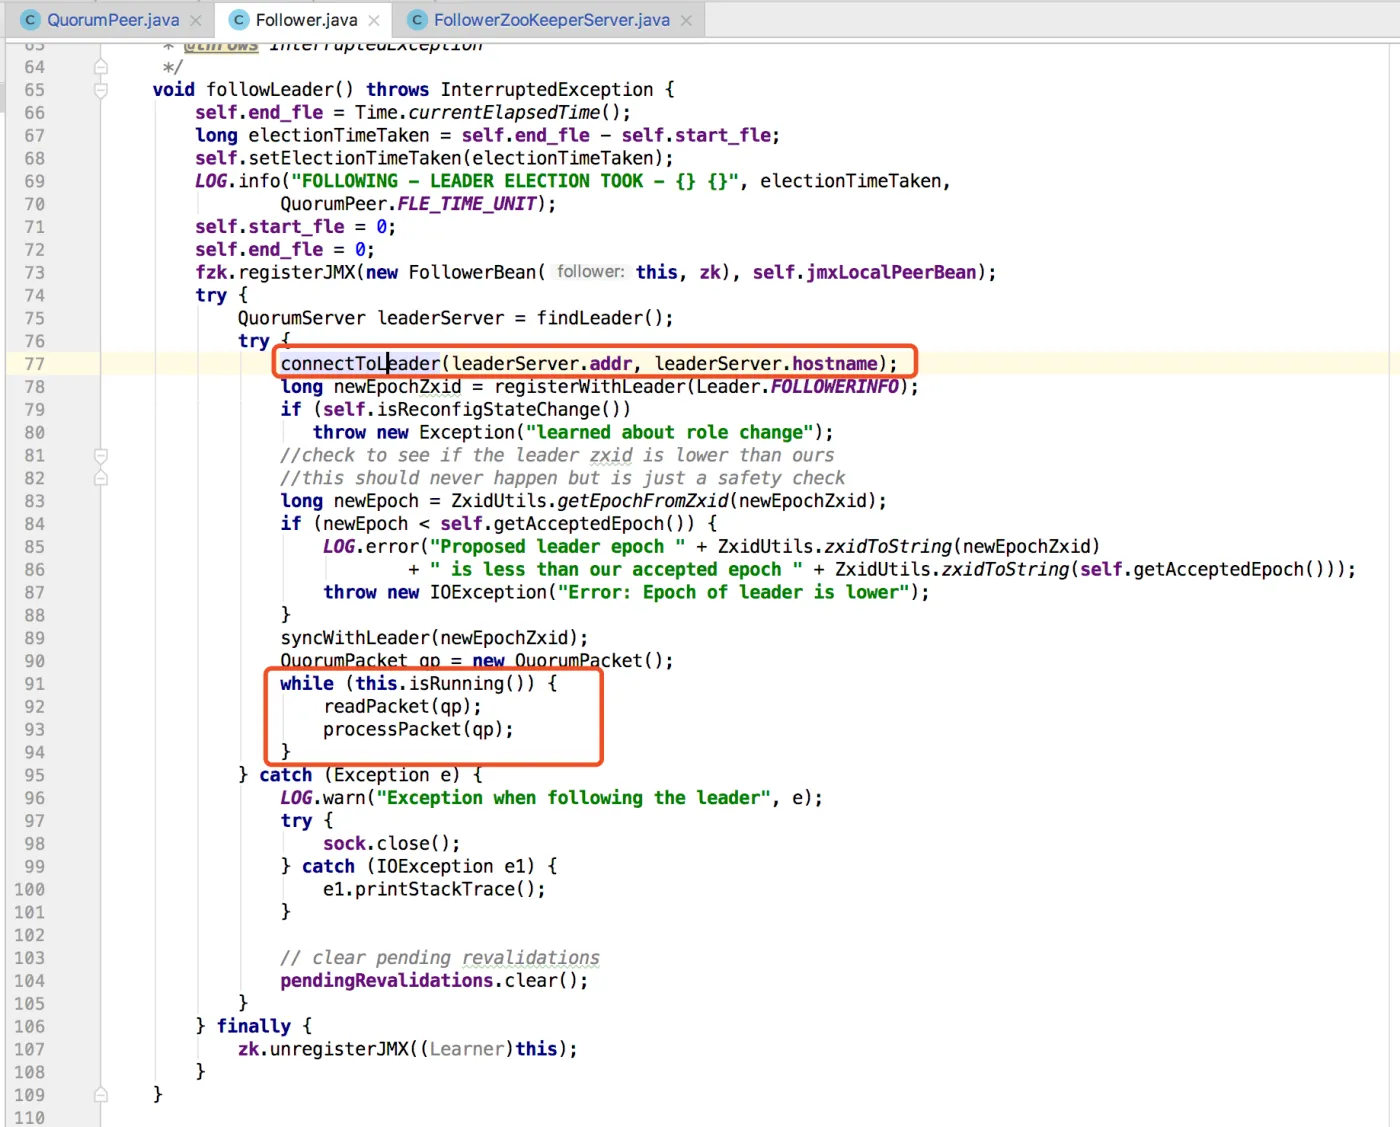Screen dimensions: 1400x1127
Task: Switch to the QuorumPeer.java tab
Action: pyautogui.click(x=113, y=20)
